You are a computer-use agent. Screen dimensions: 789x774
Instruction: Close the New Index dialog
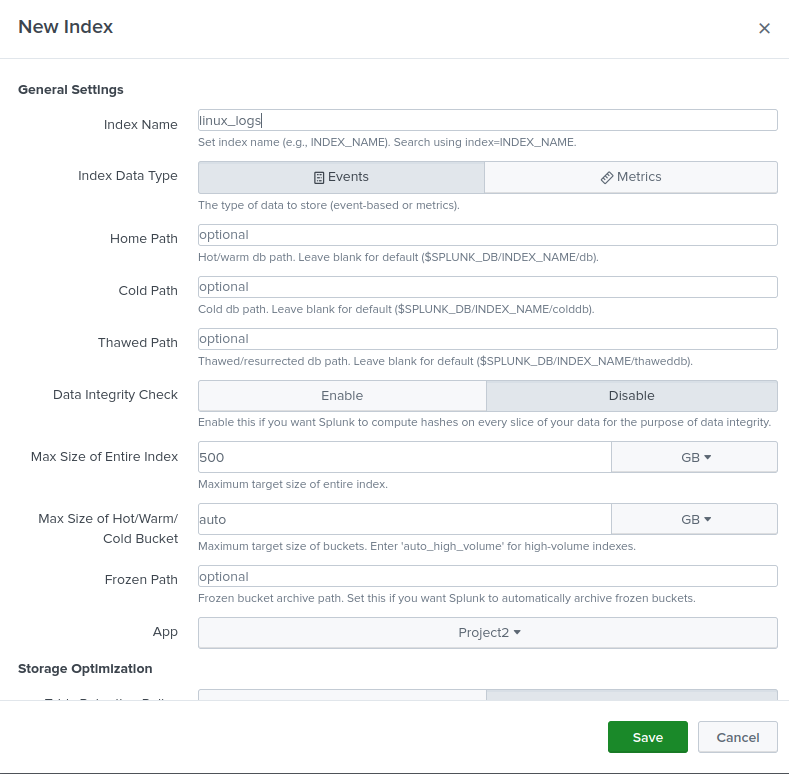[764, 28]
